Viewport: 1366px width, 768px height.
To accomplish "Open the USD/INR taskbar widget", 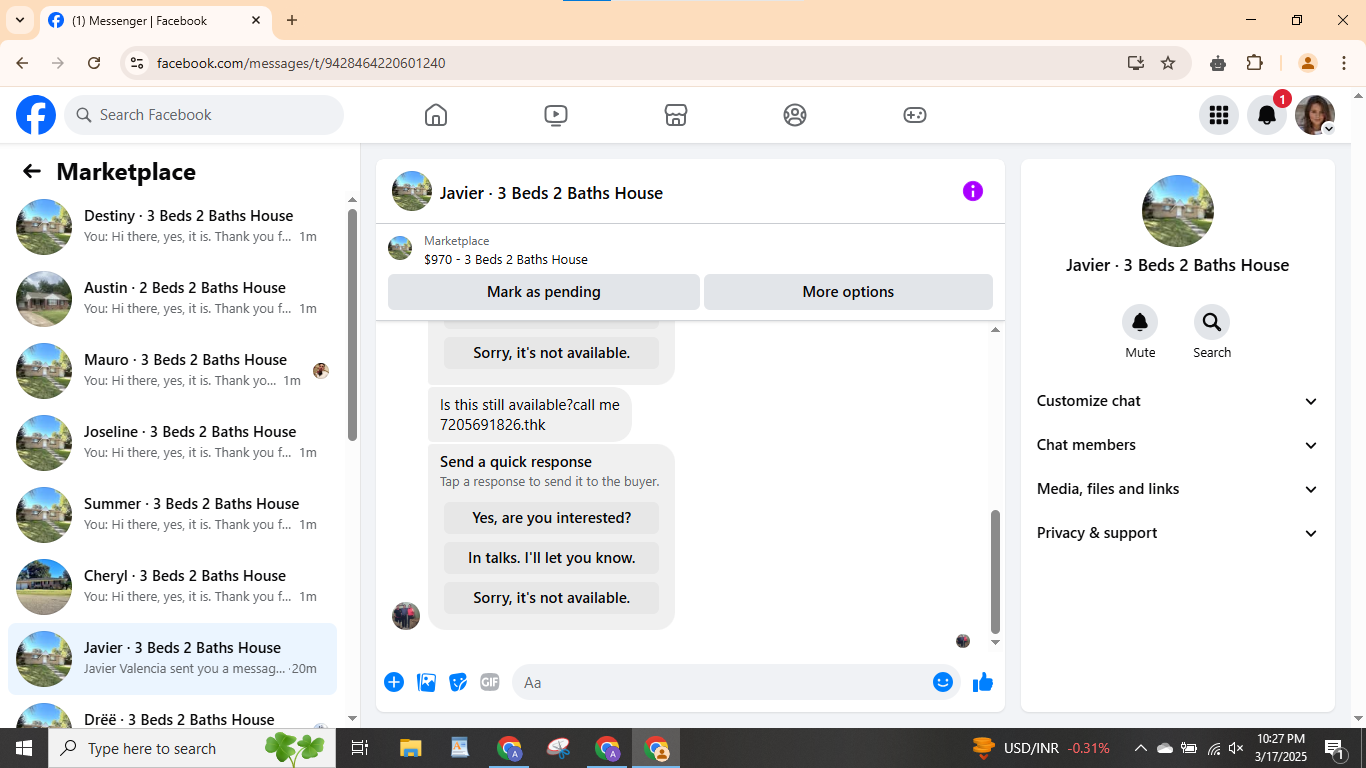I will 1041,748.
